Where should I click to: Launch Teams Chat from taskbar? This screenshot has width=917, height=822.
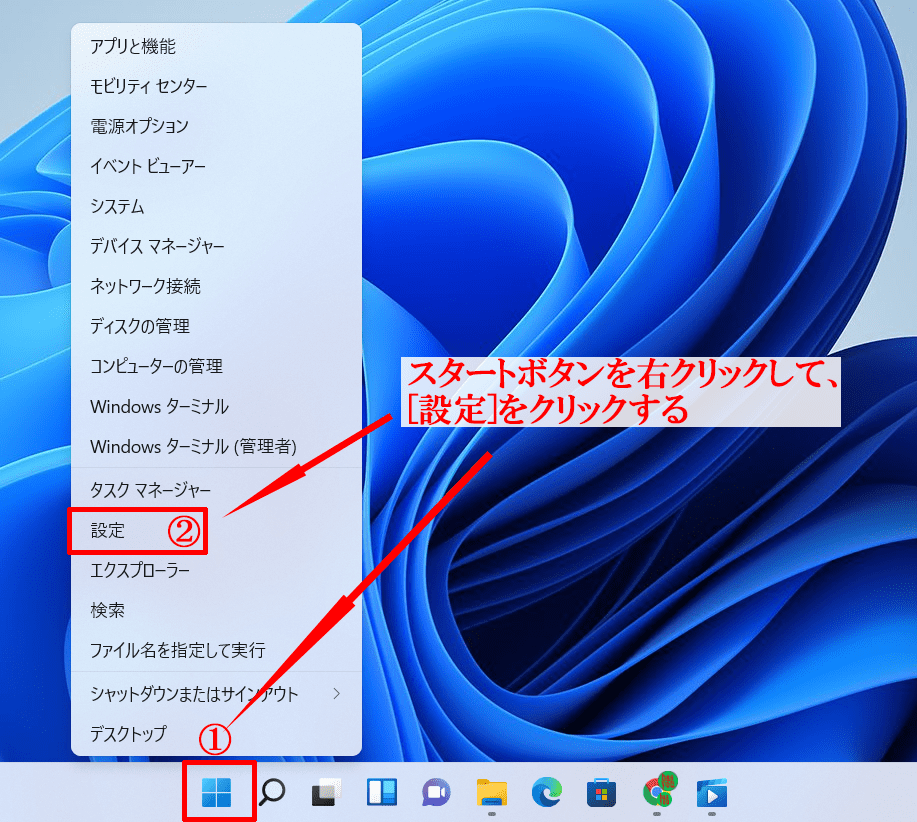(x=436, y=793)
